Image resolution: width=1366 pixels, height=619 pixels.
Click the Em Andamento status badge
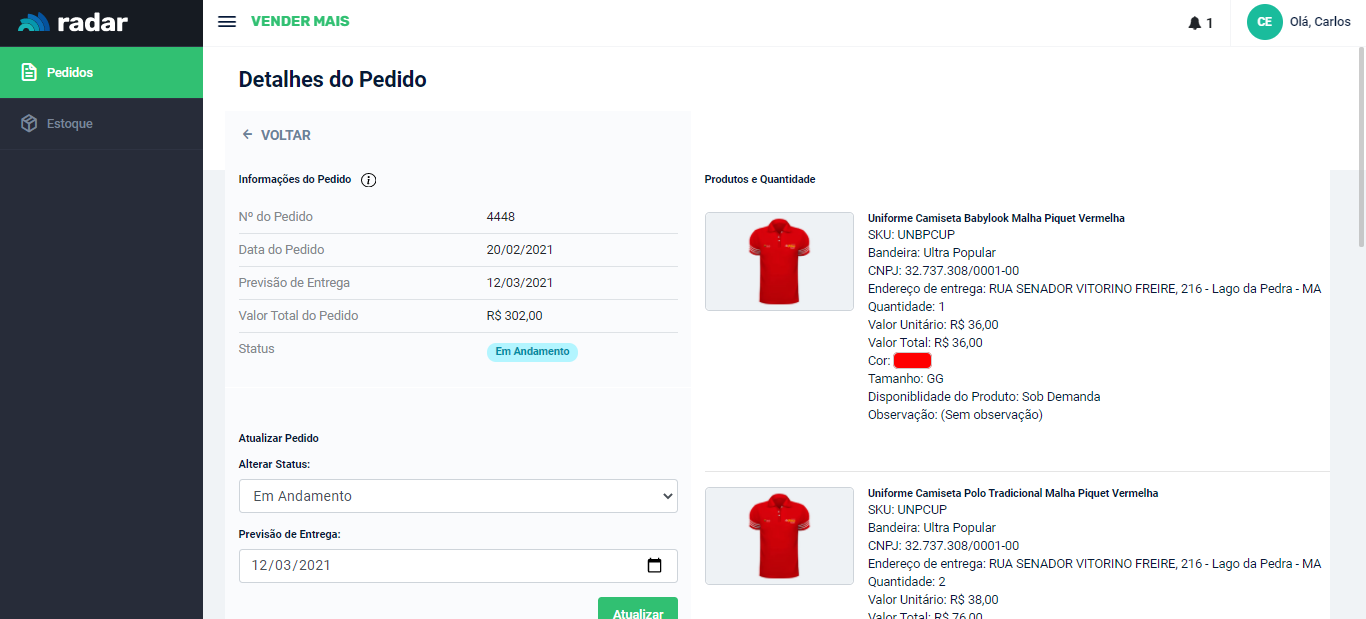[x=532, y=352]
